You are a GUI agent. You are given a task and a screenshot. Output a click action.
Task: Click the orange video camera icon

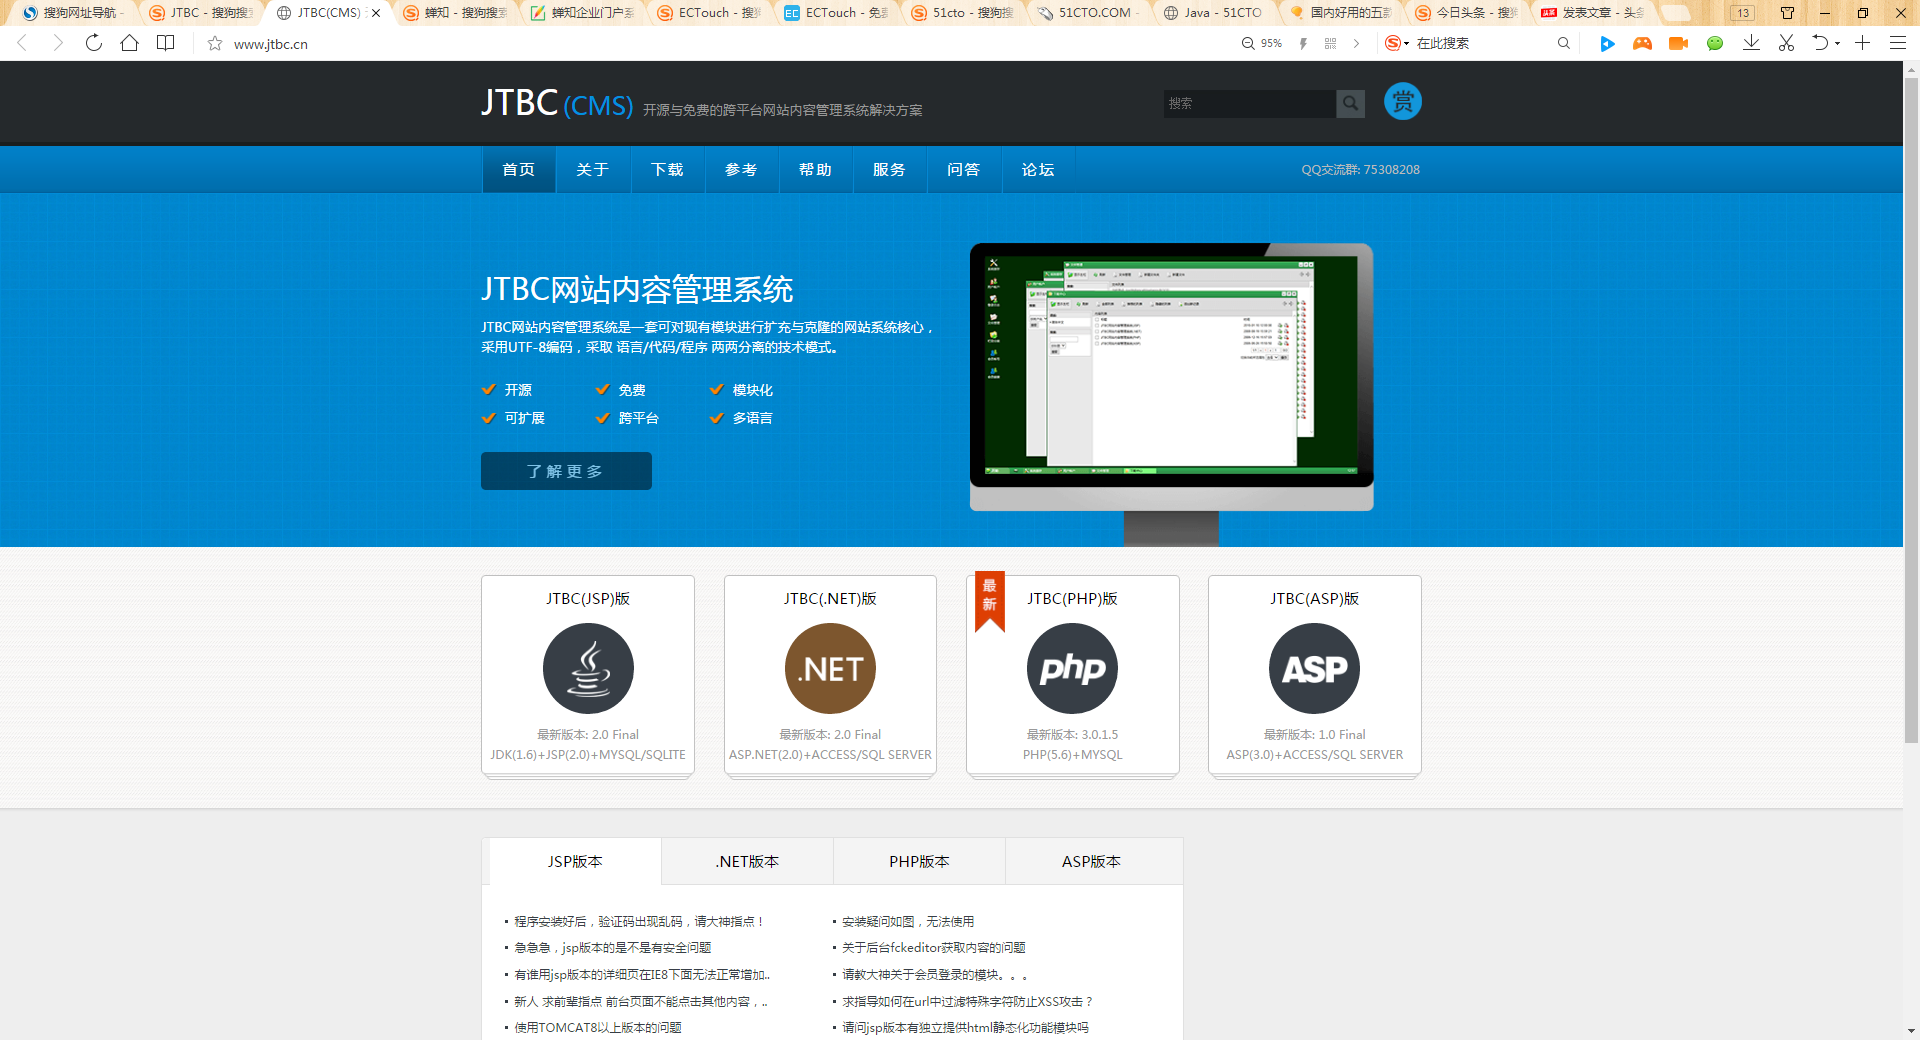pyautogui.click(x=1678, y=43)
